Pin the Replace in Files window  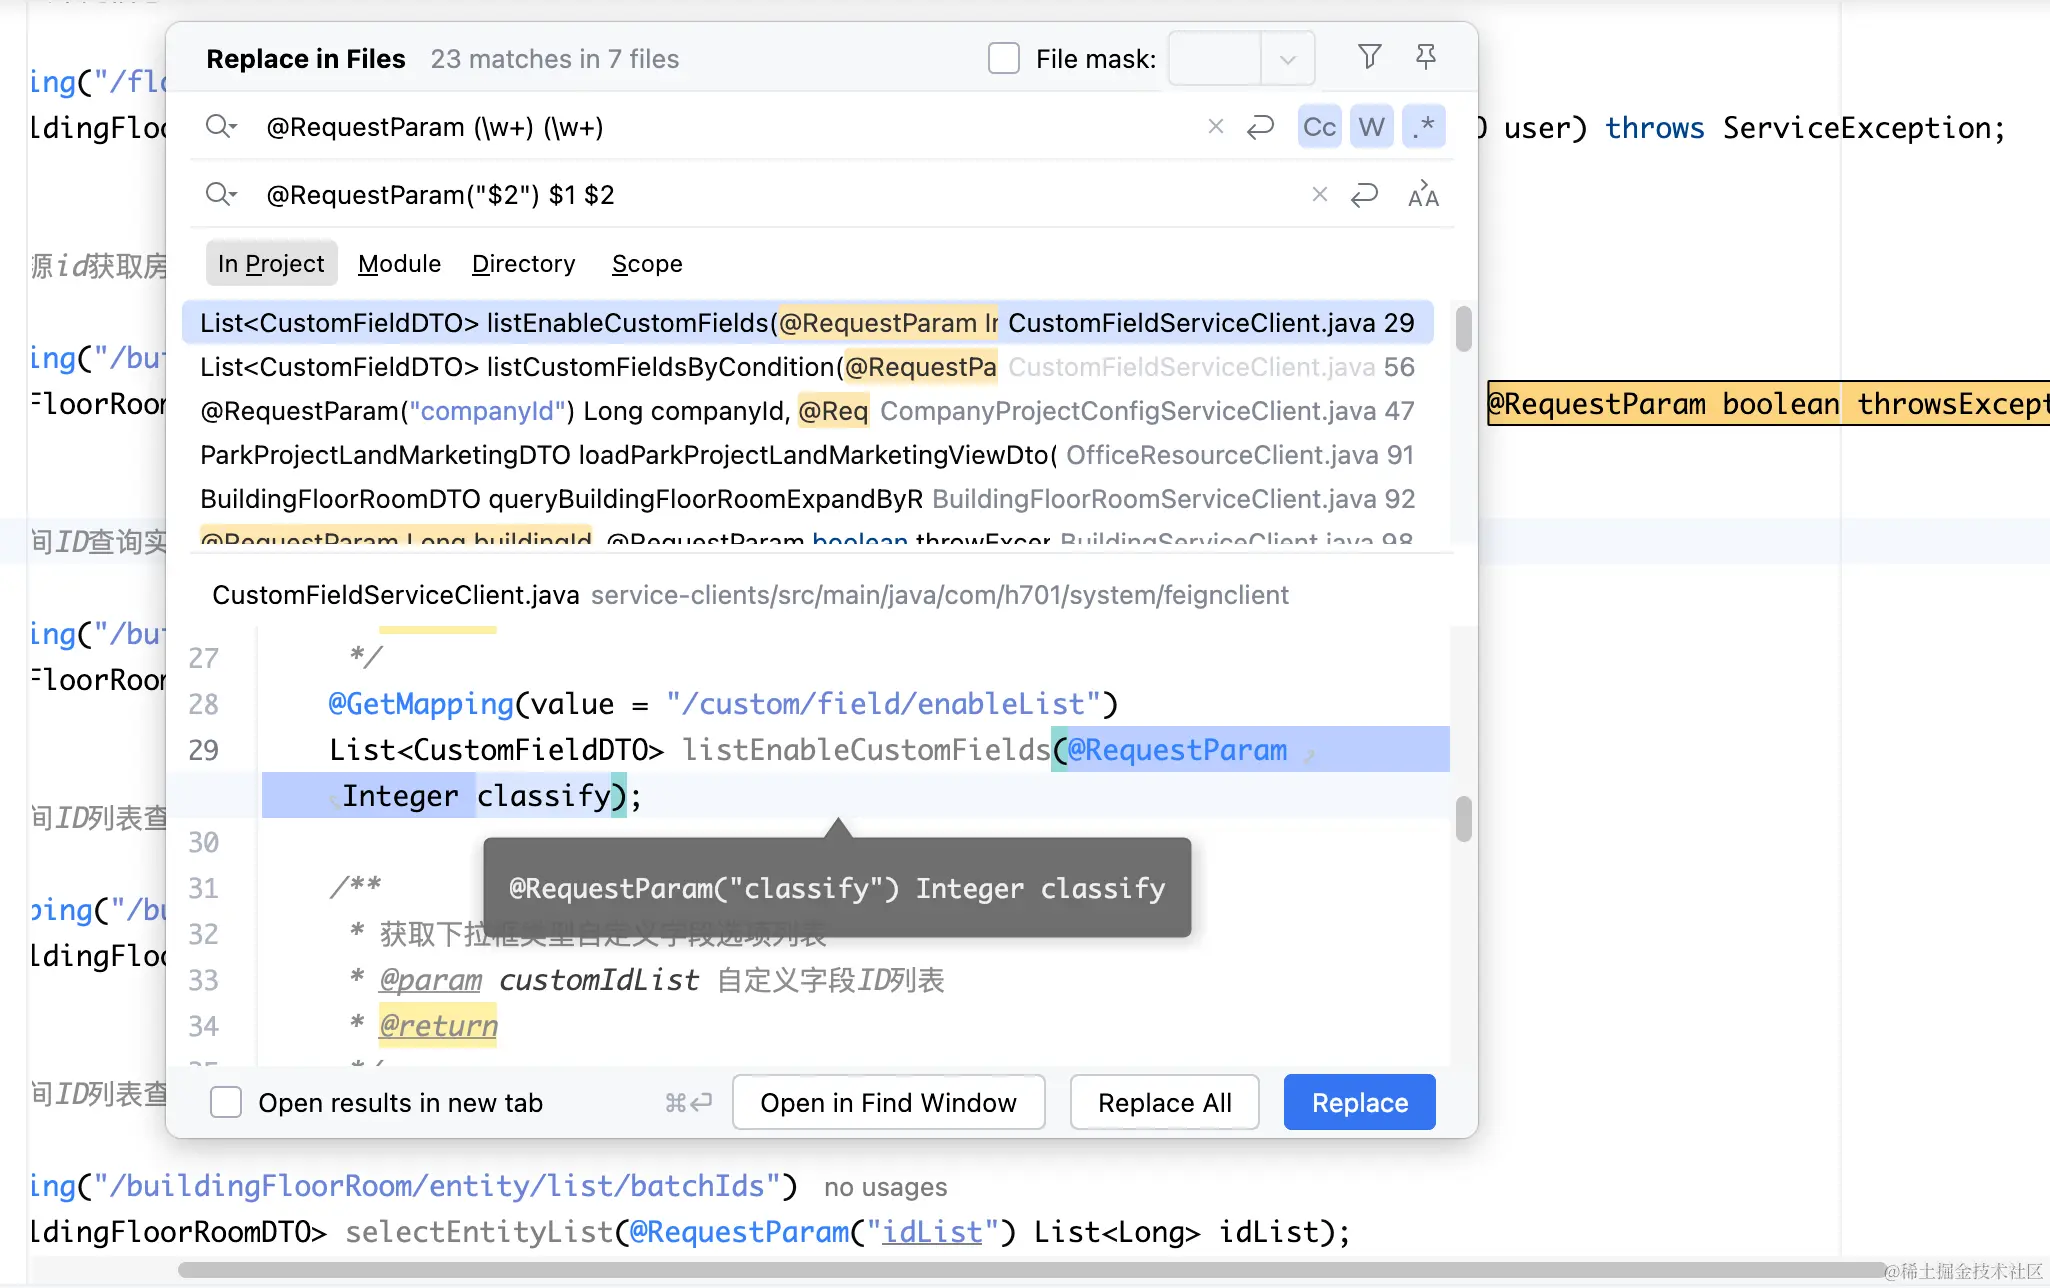(1426, 57)
